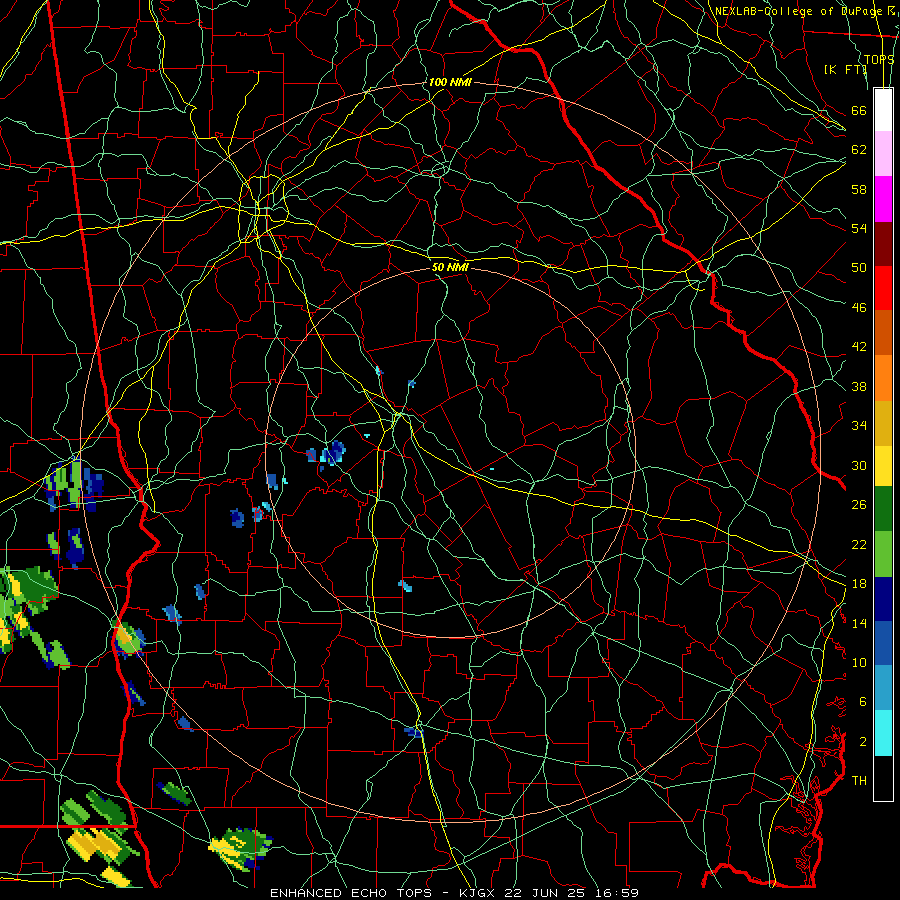Click the '62' legend value label
The height and width of the screenshot is (900, 900).
[859, 150]
